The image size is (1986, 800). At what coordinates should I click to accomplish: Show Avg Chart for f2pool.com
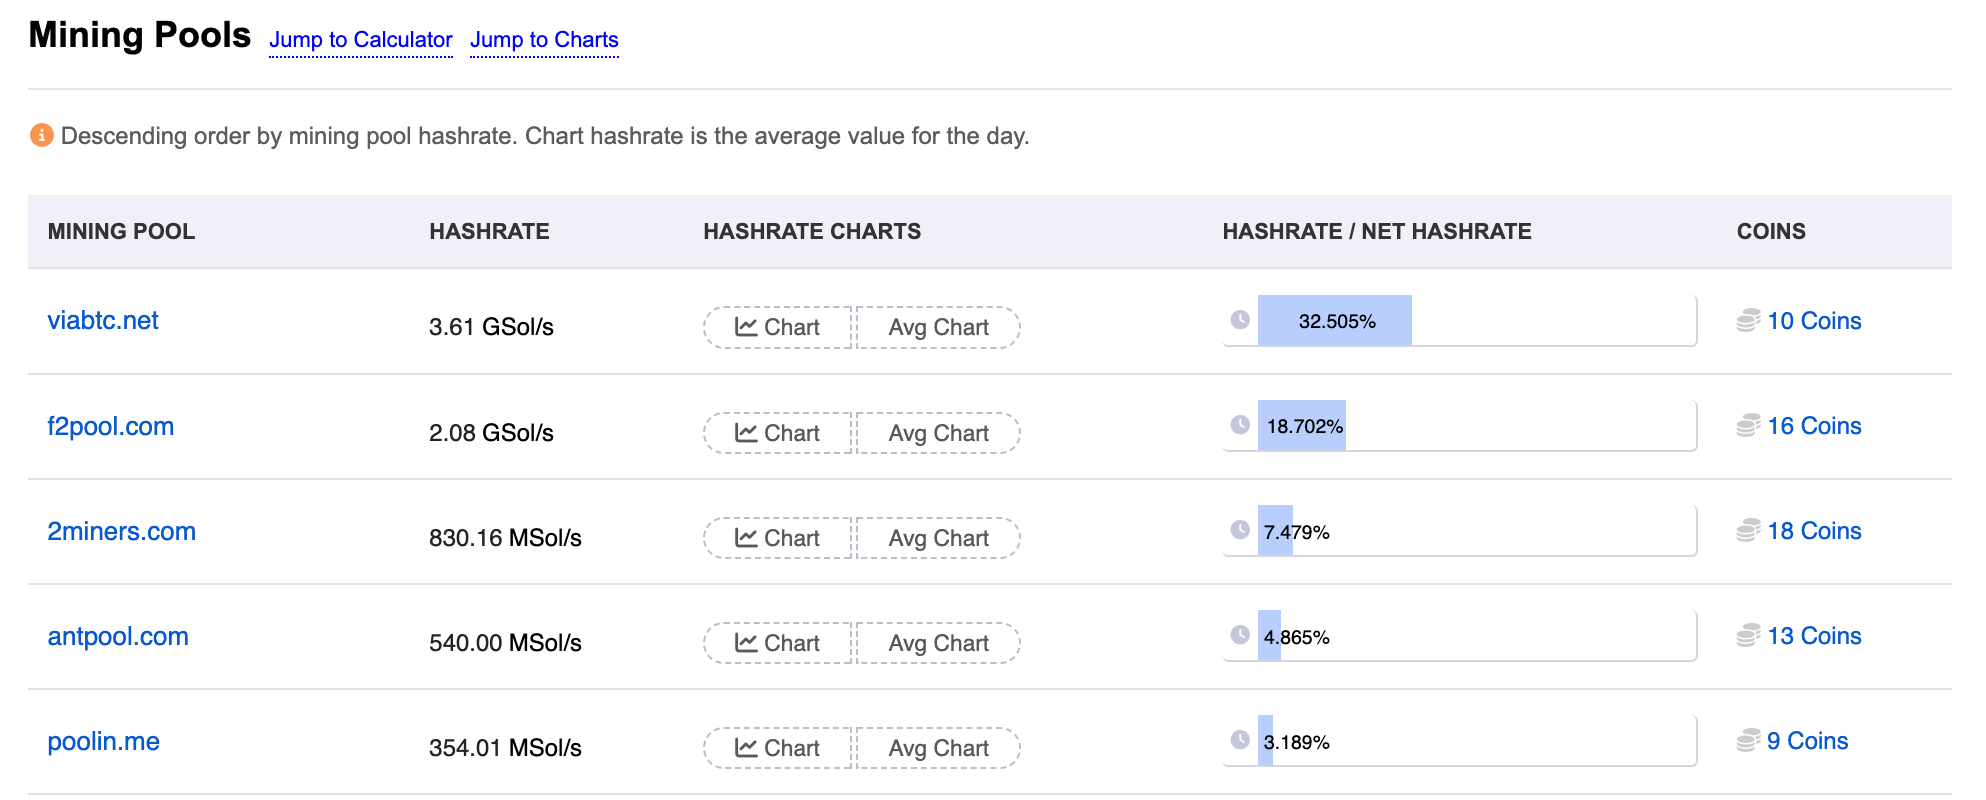click(x=938, y=433)
